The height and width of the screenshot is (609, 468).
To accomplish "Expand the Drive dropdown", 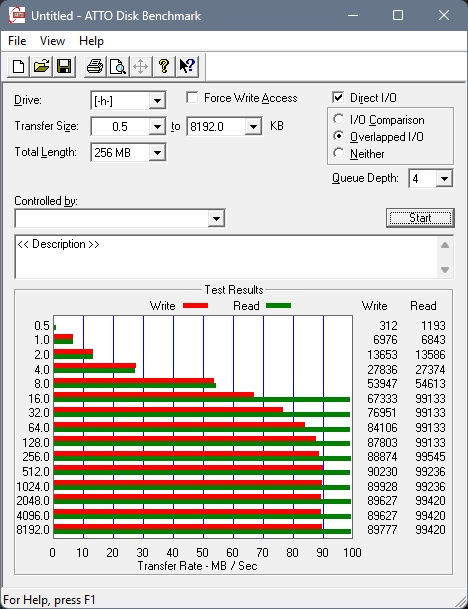I will [157, 101].
